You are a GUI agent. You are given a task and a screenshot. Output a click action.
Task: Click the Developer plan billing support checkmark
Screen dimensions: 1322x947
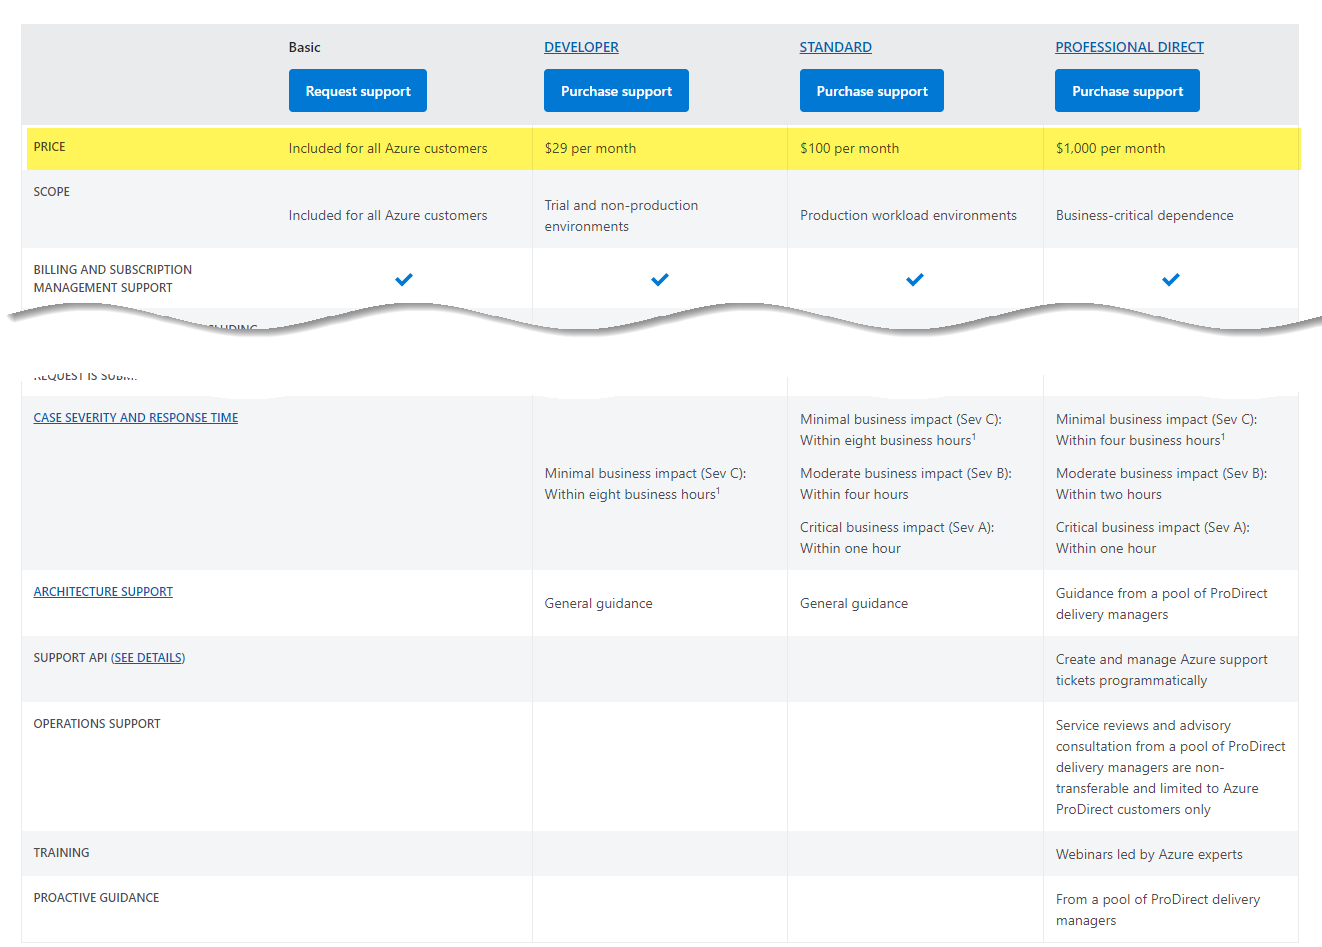pyautogui.click(x=660, y=280)
